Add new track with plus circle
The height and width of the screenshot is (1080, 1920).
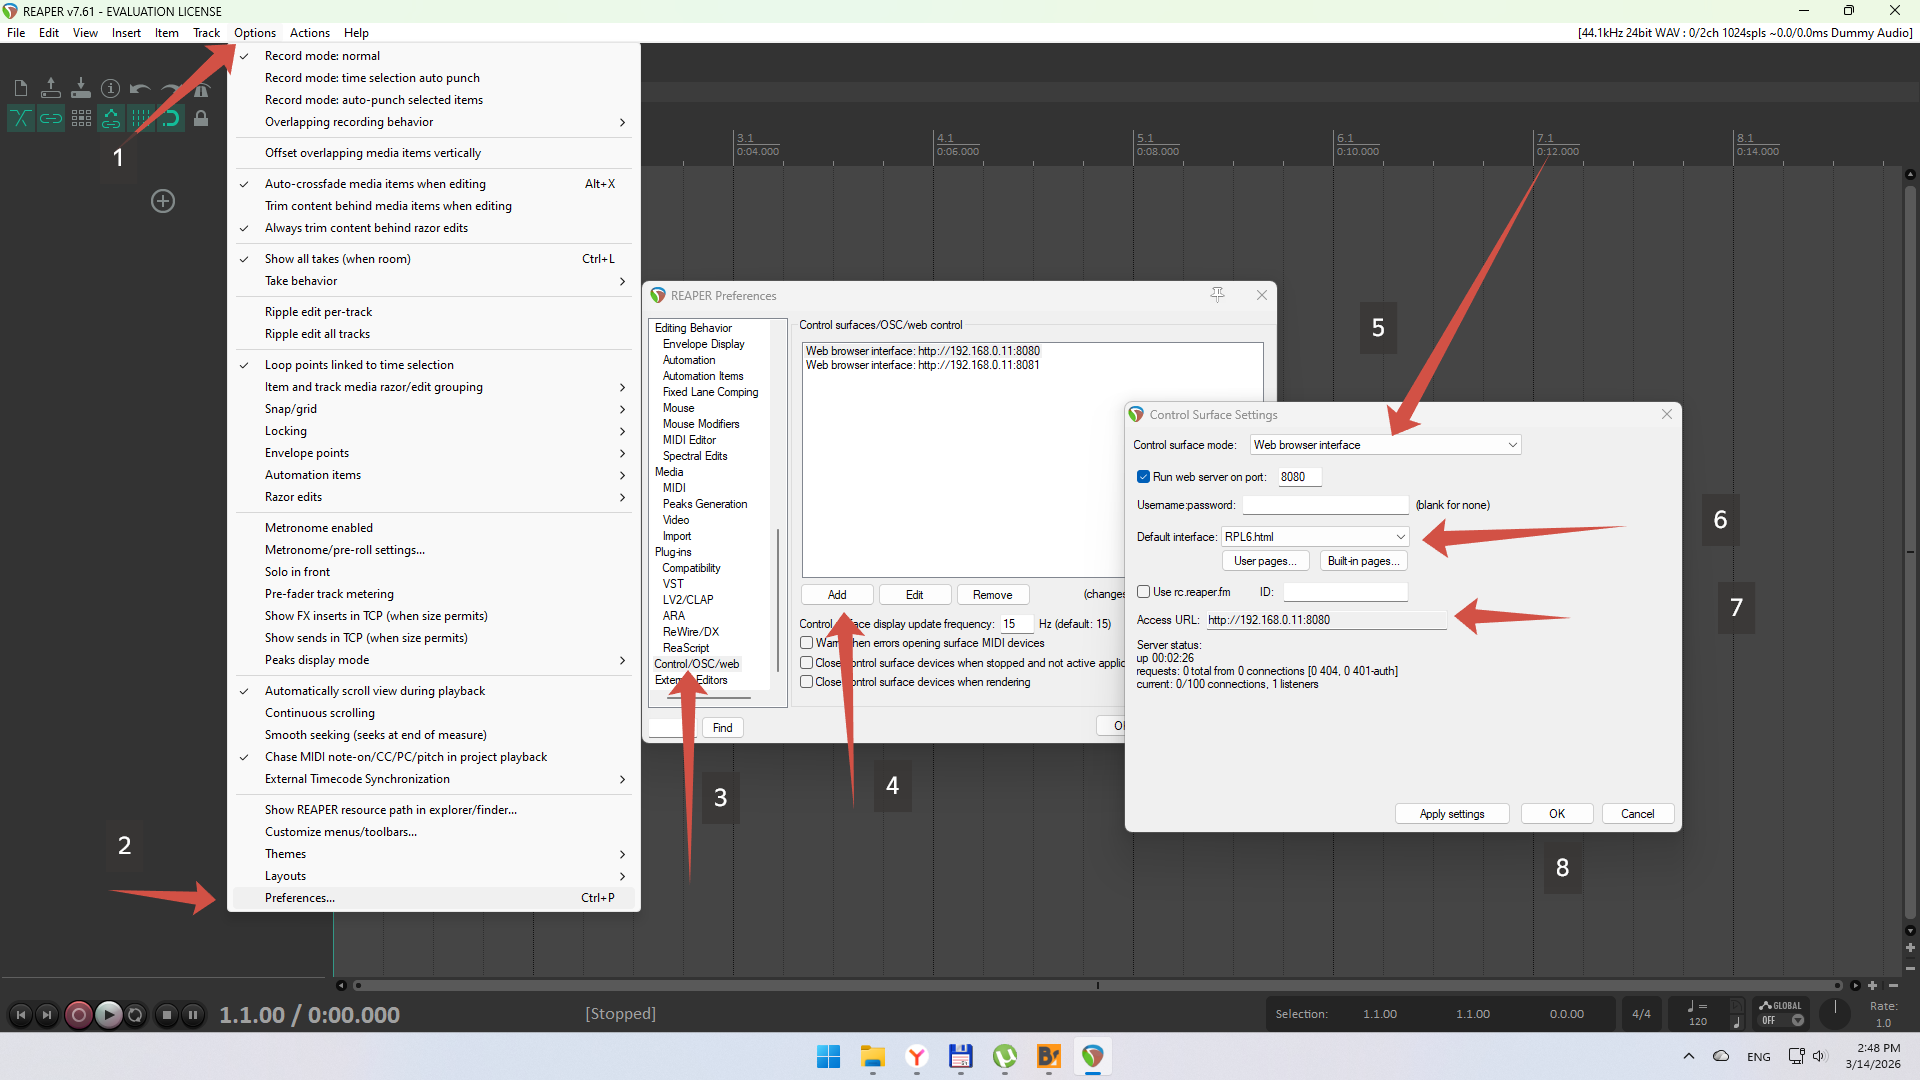click(x=163, y=201)
